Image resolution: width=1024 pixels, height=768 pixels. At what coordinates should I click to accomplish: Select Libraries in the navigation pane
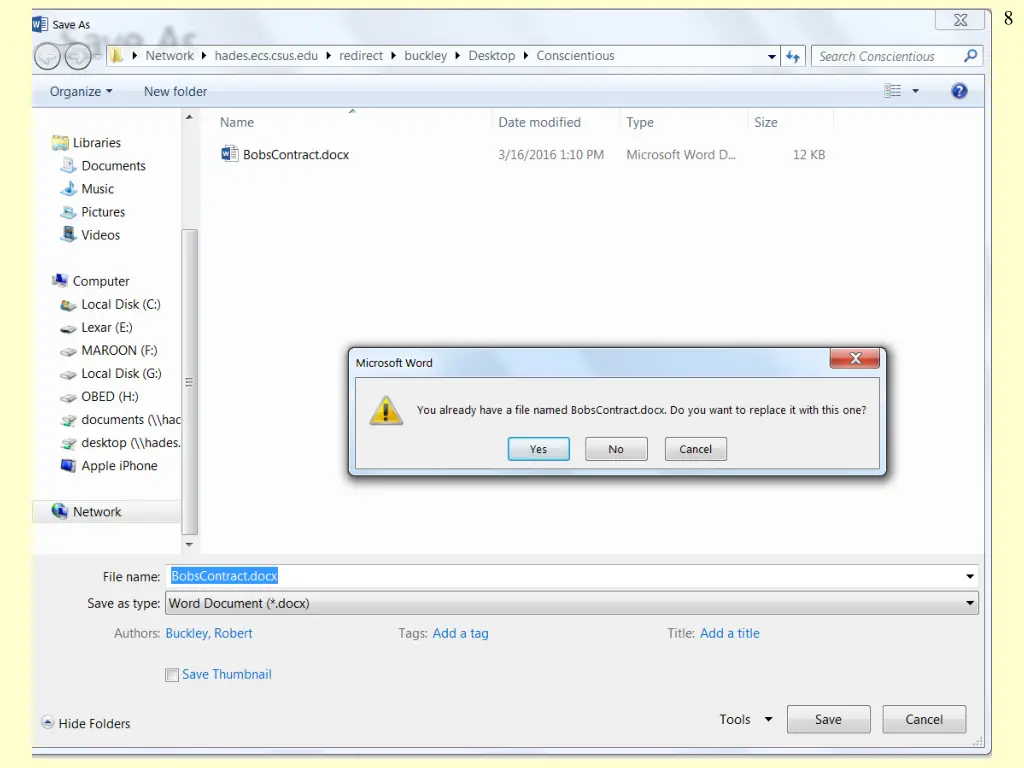pyautogui.click(x=97, y=142)
